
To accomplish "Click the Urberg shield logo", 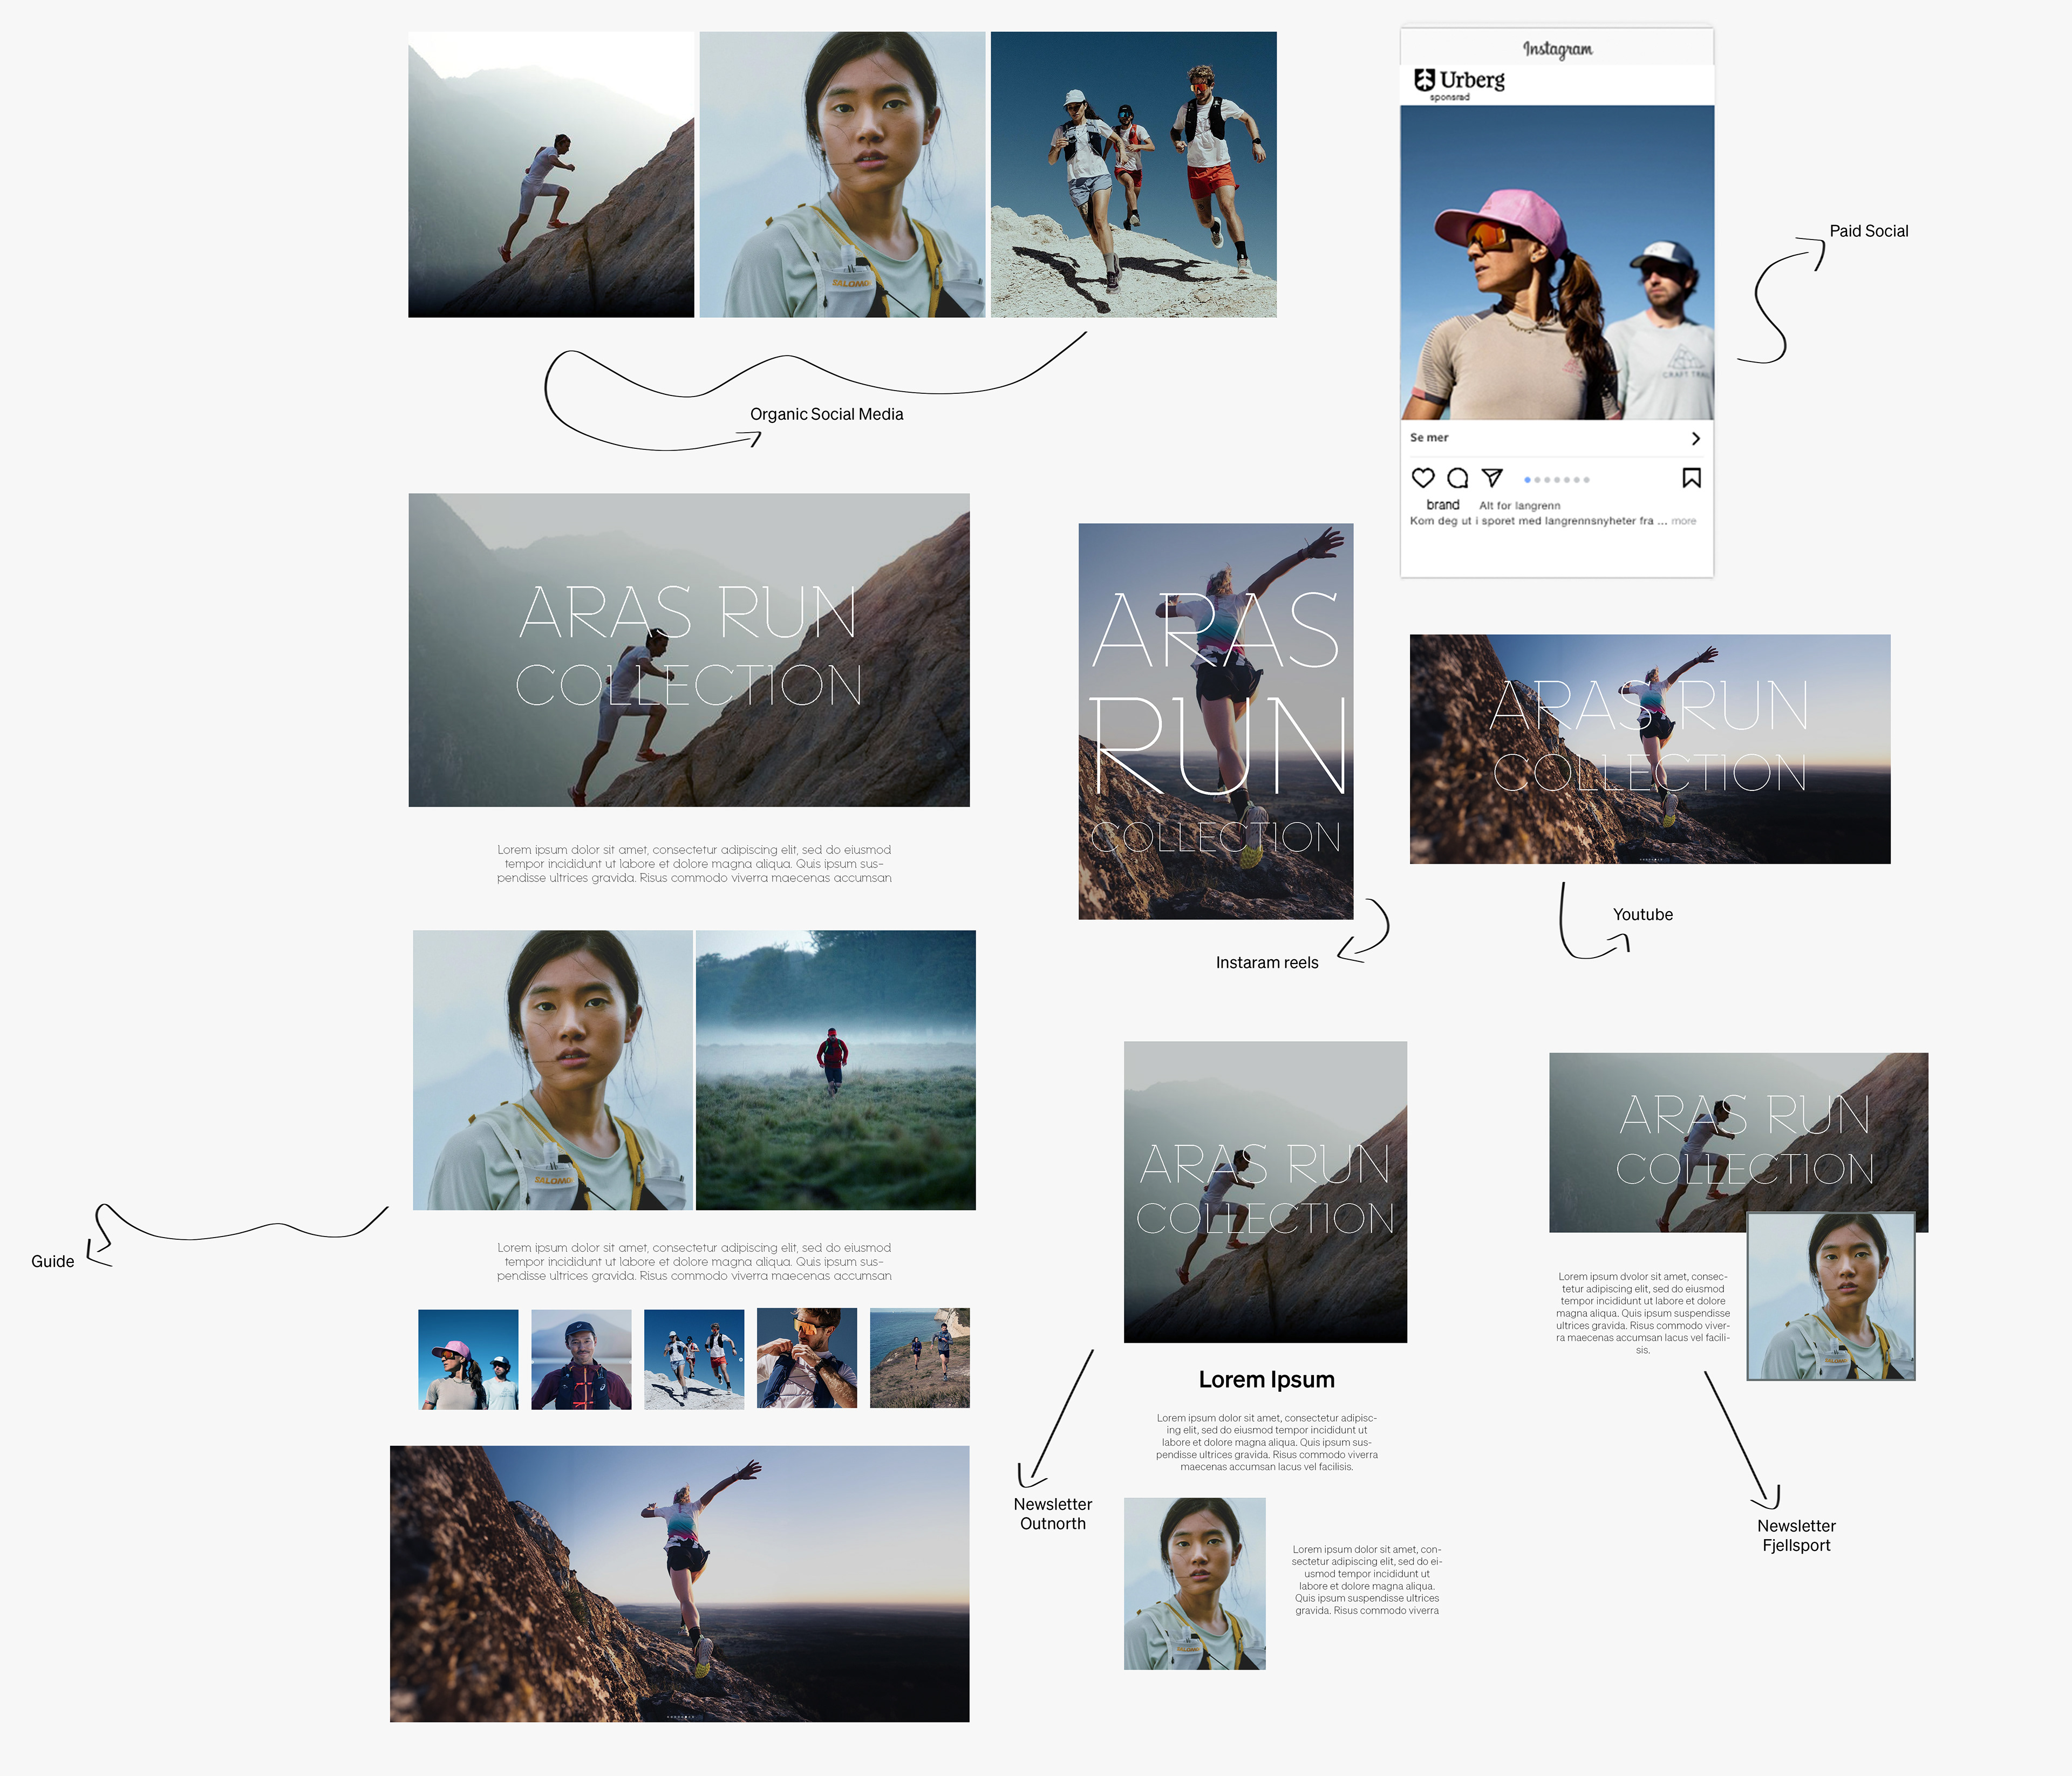I will point(1424,80).
